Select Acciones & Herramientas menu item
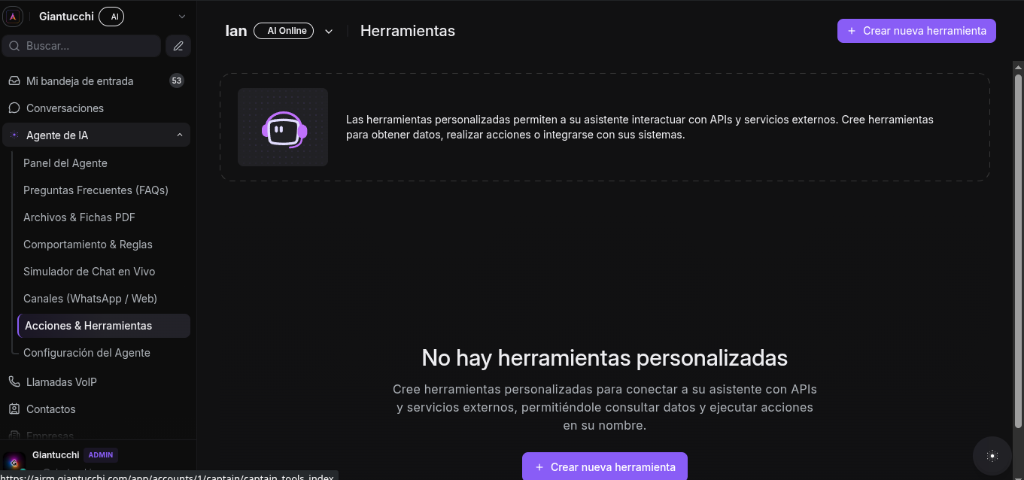The height and width of the screenshot is (480, 1024). tap(103, 326)
